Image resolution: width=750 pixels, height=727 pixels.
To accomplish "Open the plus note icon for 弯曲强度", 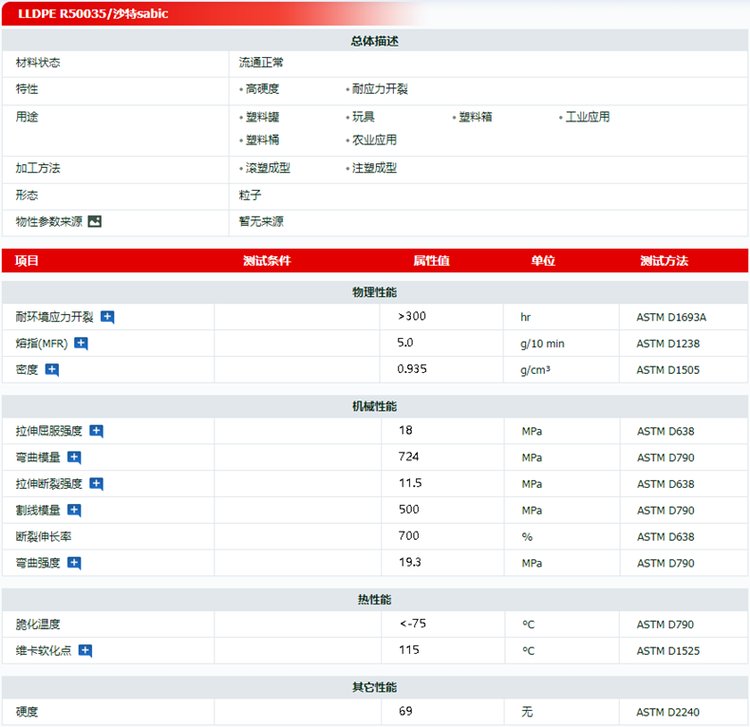I will (74, 563).
